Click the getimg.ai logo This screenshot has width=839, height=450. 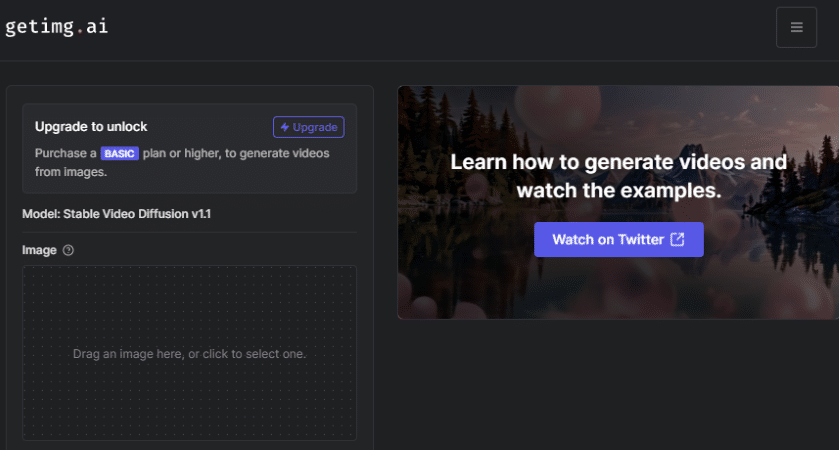[x=56, y=27]
